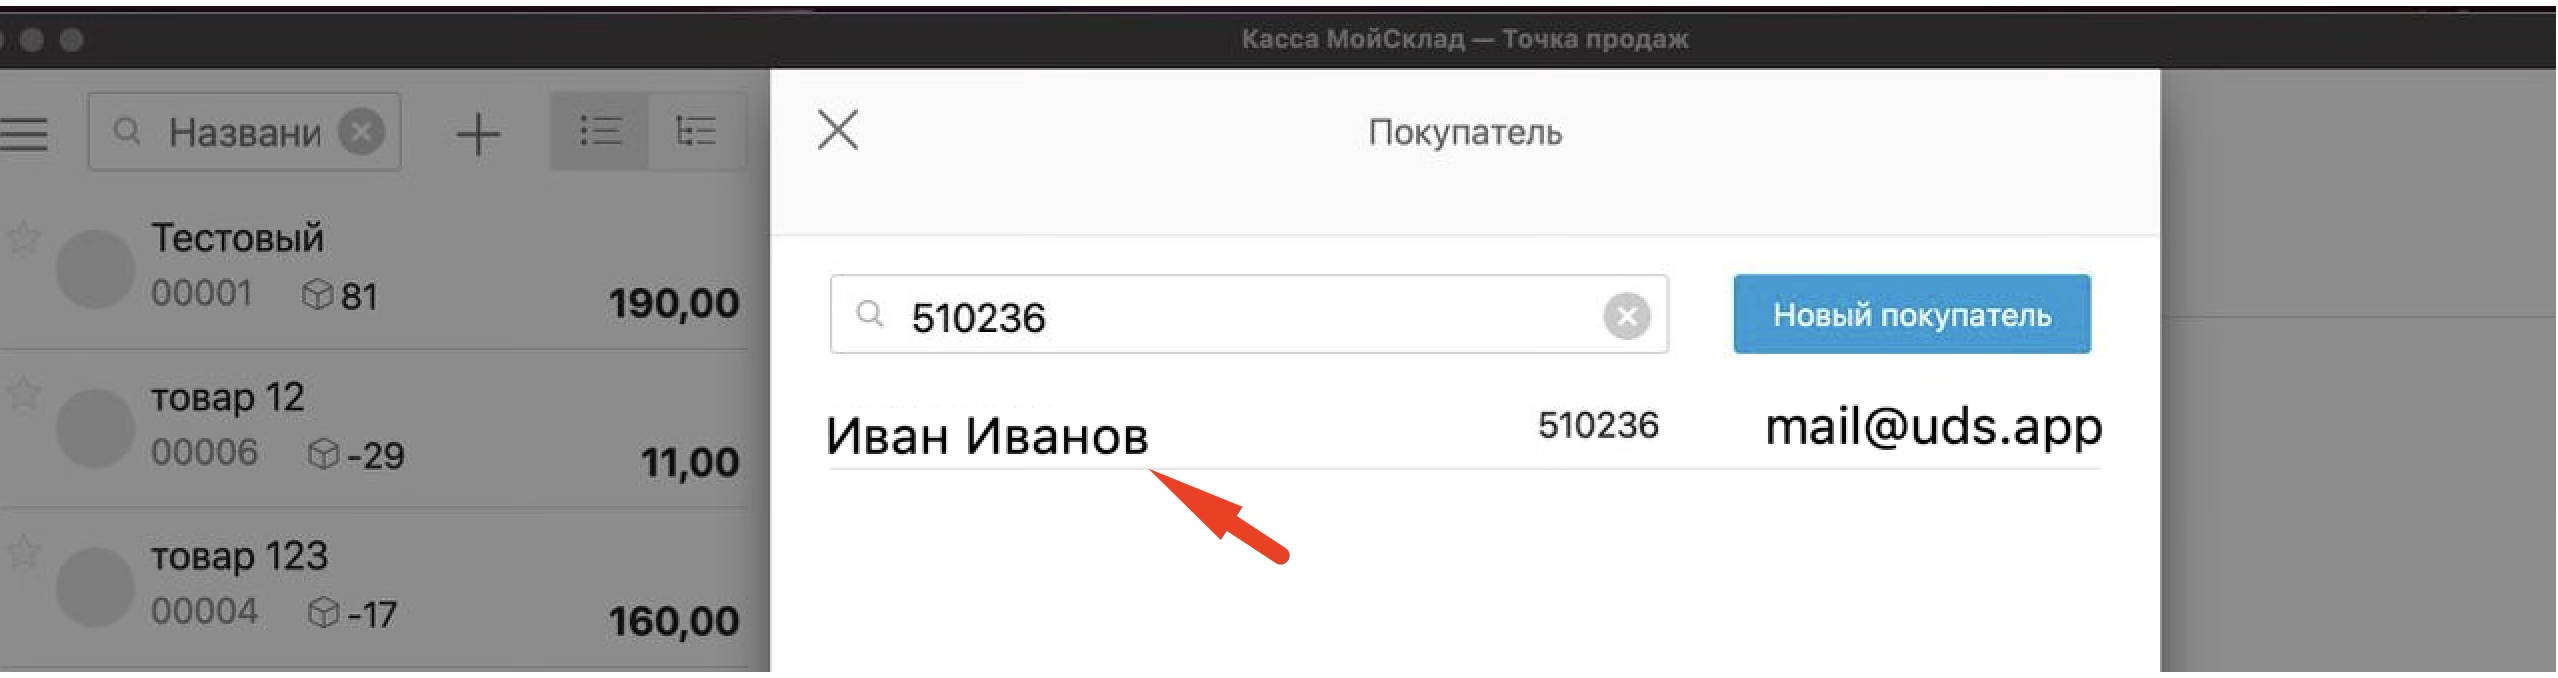Clear the product name search field
The width and height of the screenshot is (2558, 678).
click(x=362, y=132)
